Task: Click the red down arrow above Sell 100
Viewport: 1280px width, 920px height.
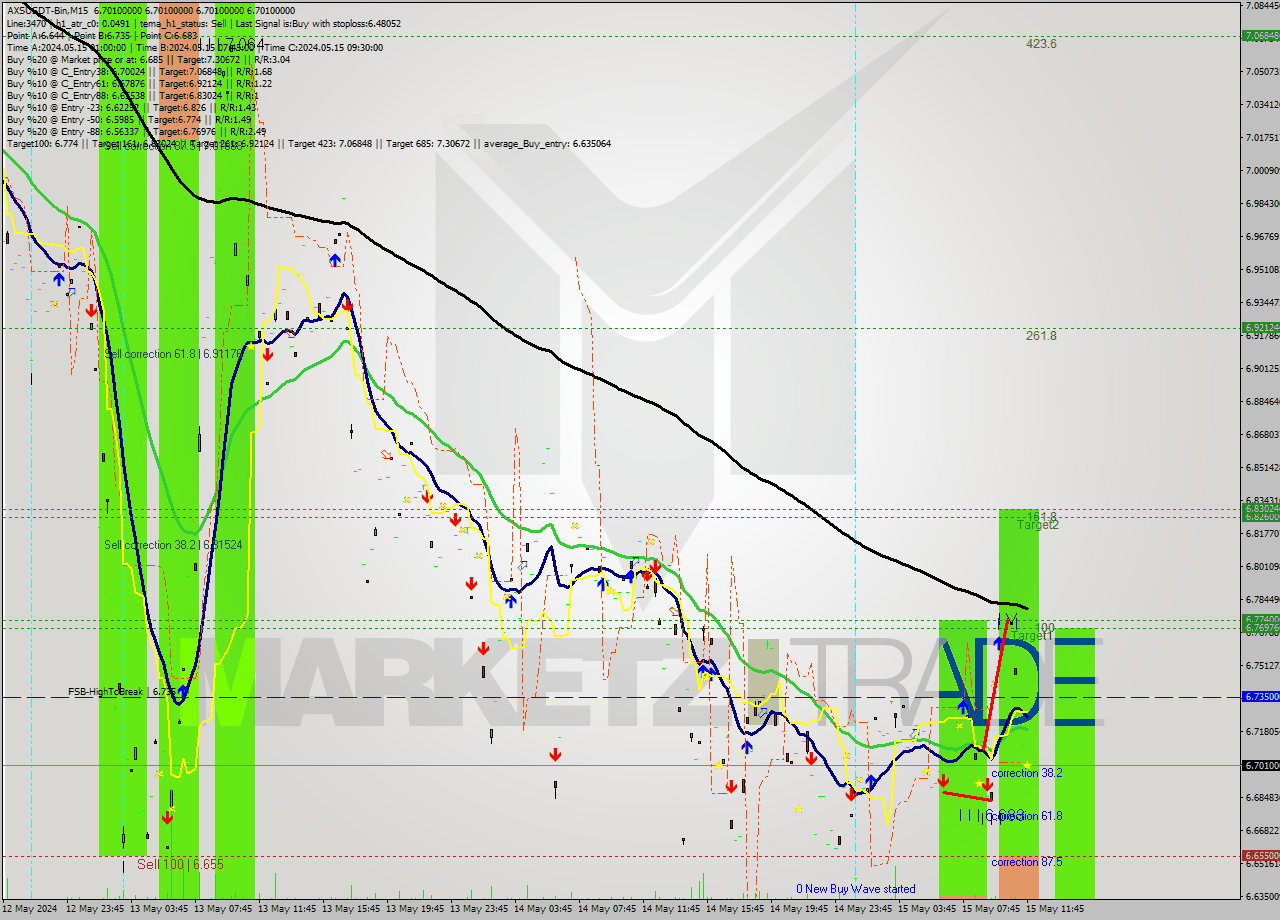Action: pyautogui.click(x=167, y=817)
